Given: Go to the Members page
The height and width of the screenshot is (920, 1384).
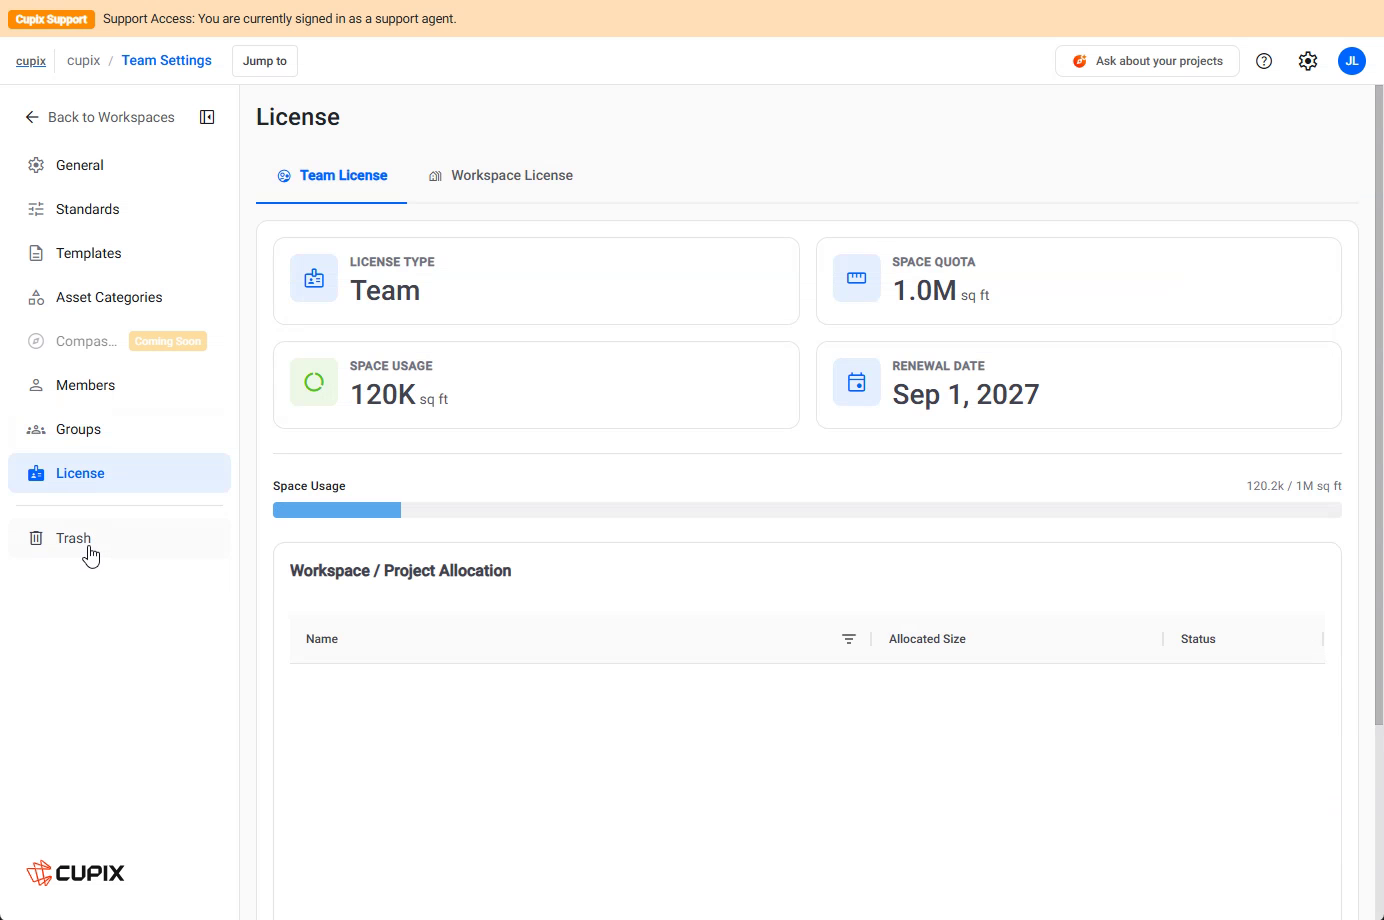Looking at the screenshot, I should (119, 385).
